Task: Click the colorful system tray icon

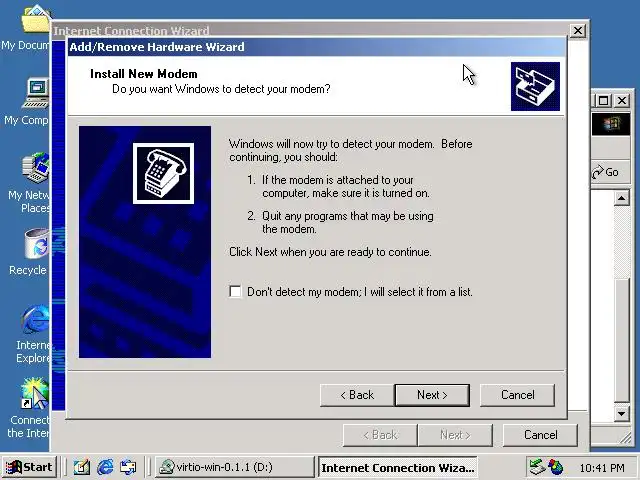Action: [x=555, y=467]
